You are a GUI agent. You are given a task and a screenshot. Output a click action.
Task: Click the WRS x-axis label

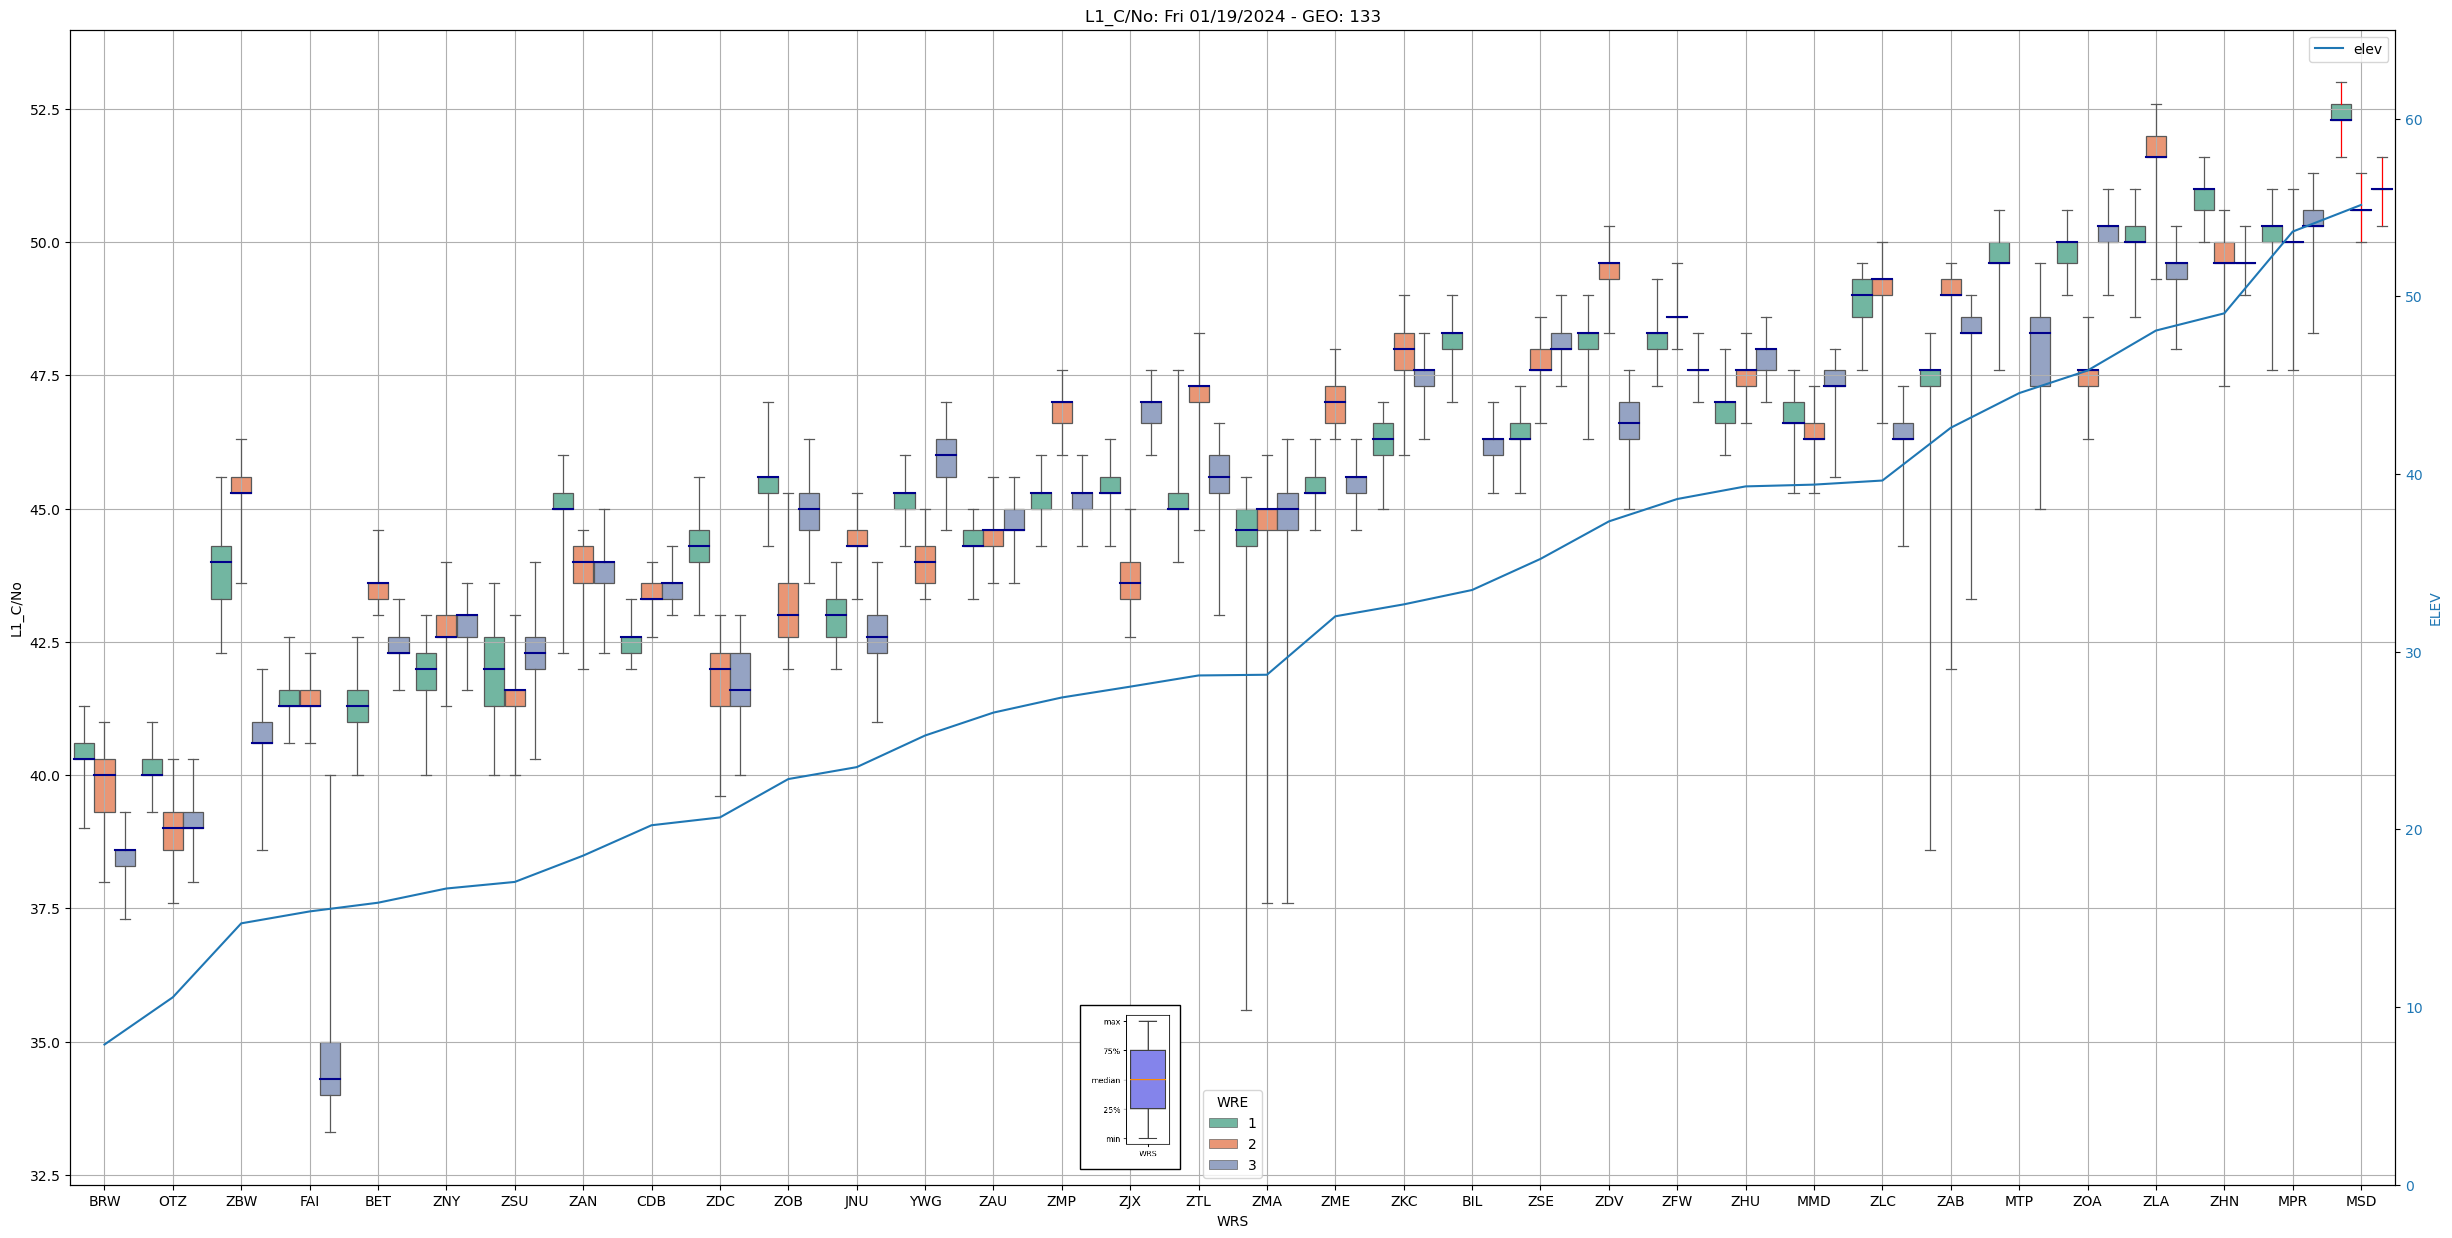[x=1232, y=1221]
